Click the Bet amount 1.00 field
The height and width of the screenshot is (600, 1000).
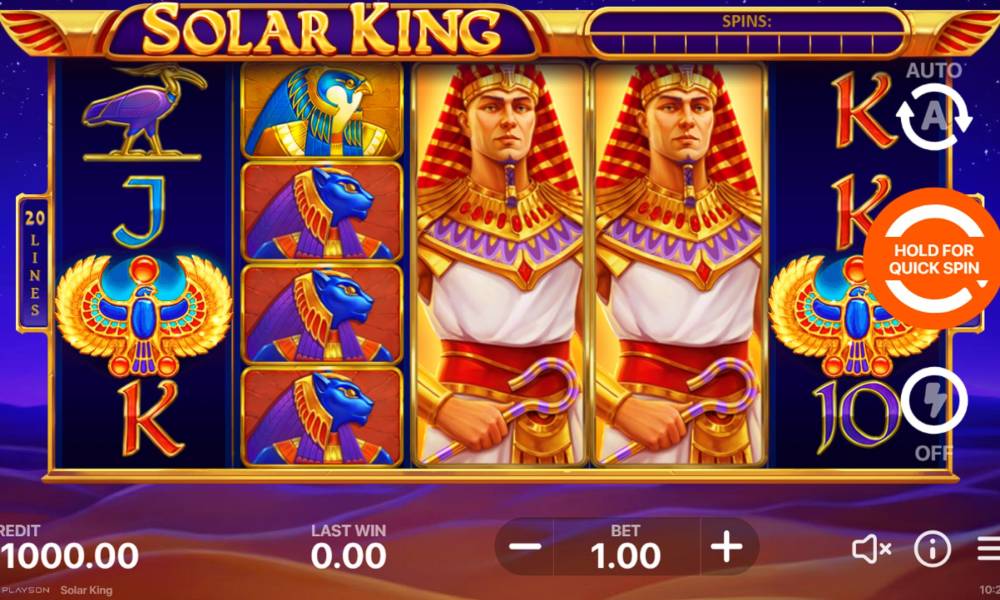pos(626,546)
